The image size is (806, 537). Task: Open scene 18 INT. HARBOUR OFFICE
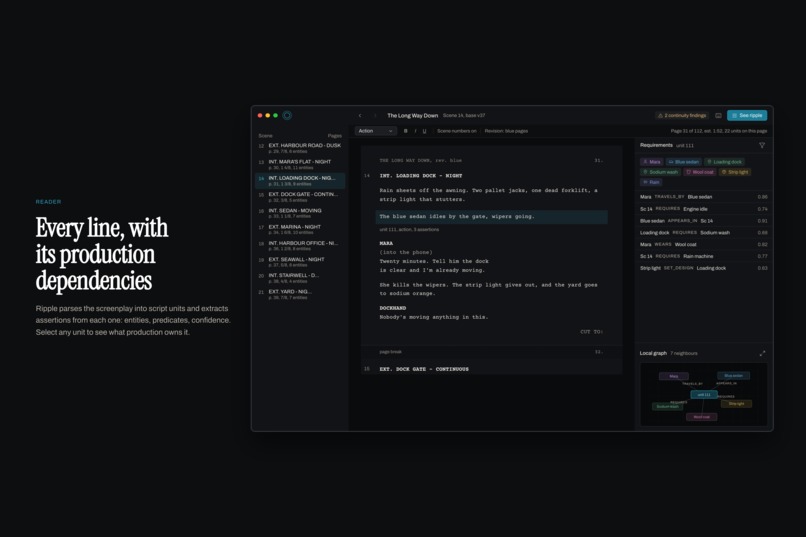pos(300,246)
